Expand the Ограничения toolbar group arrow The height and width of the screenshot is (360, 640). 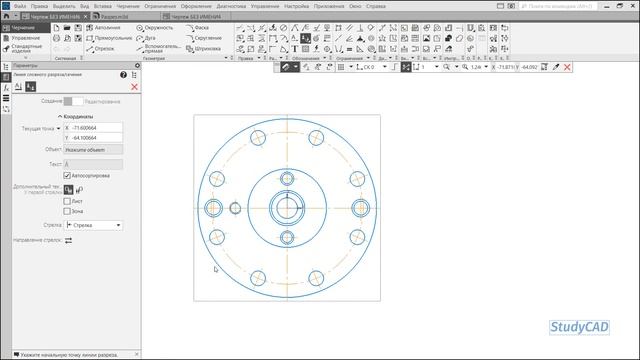tap(368, 58)
